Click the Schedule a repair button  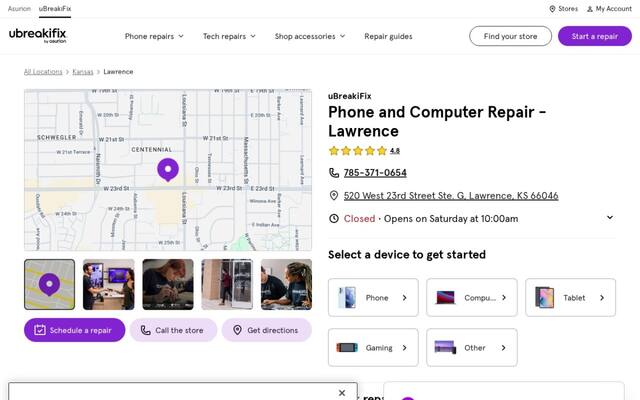75,330
